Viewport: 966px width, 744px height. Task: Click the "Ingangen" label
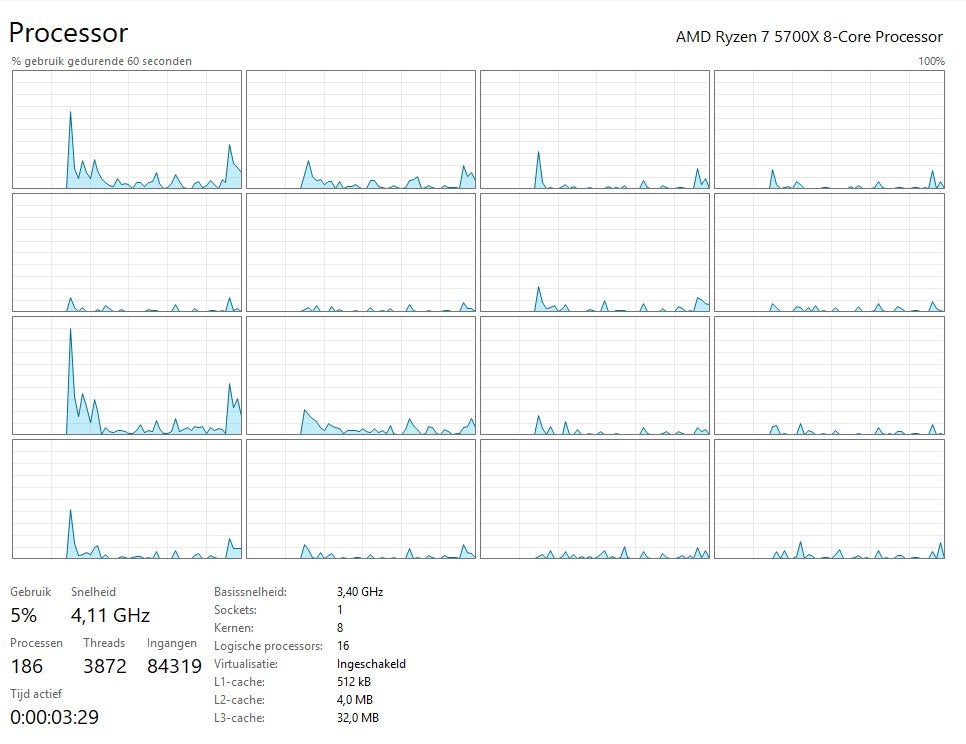click(x=172, y=643)
